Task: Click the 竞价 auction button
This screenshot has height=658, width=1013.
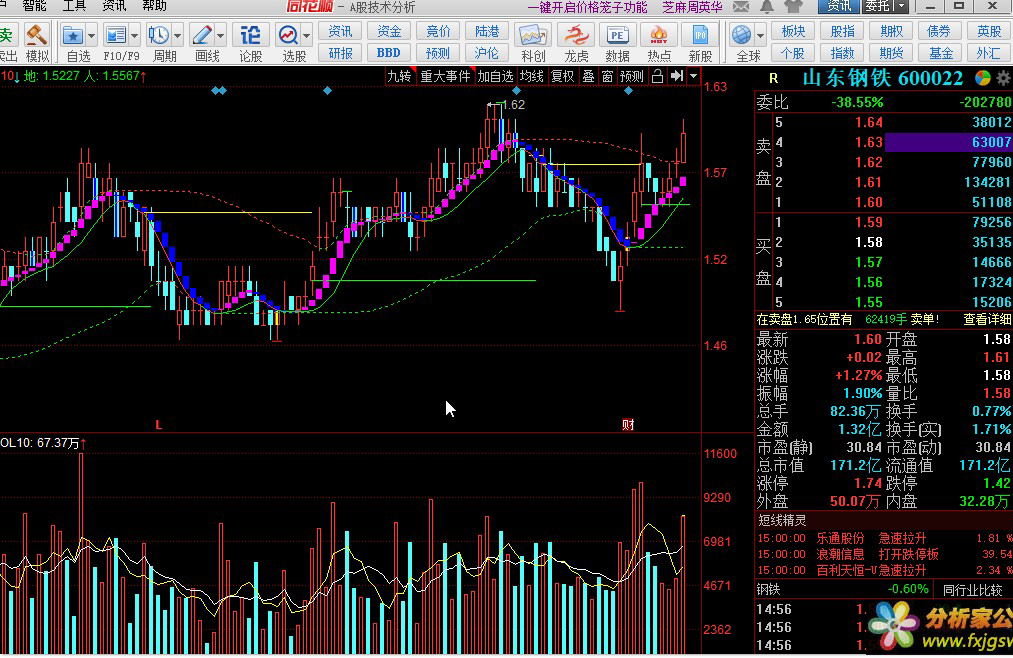Action: [438, 31]
